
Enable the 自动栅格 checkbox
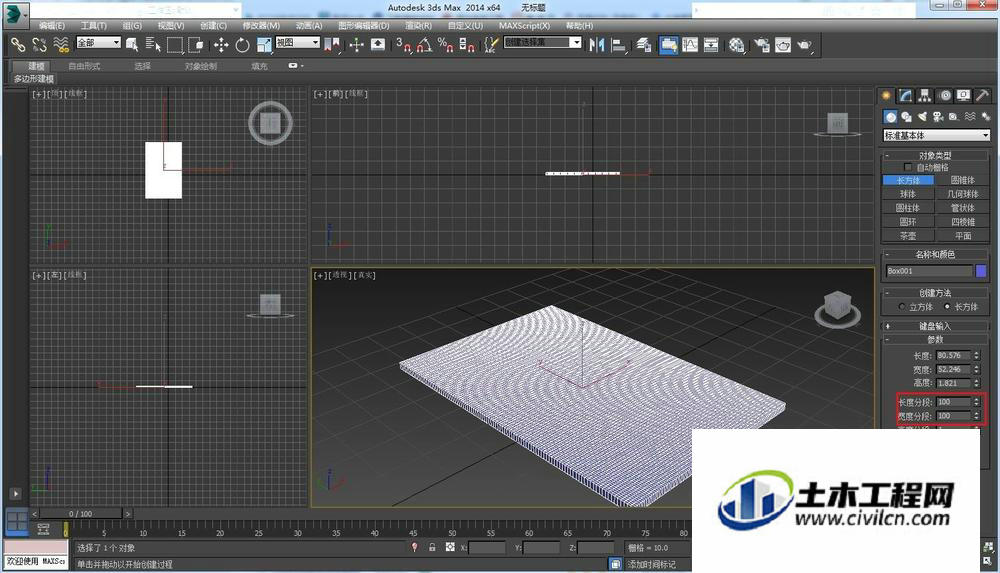coord(908,168)
